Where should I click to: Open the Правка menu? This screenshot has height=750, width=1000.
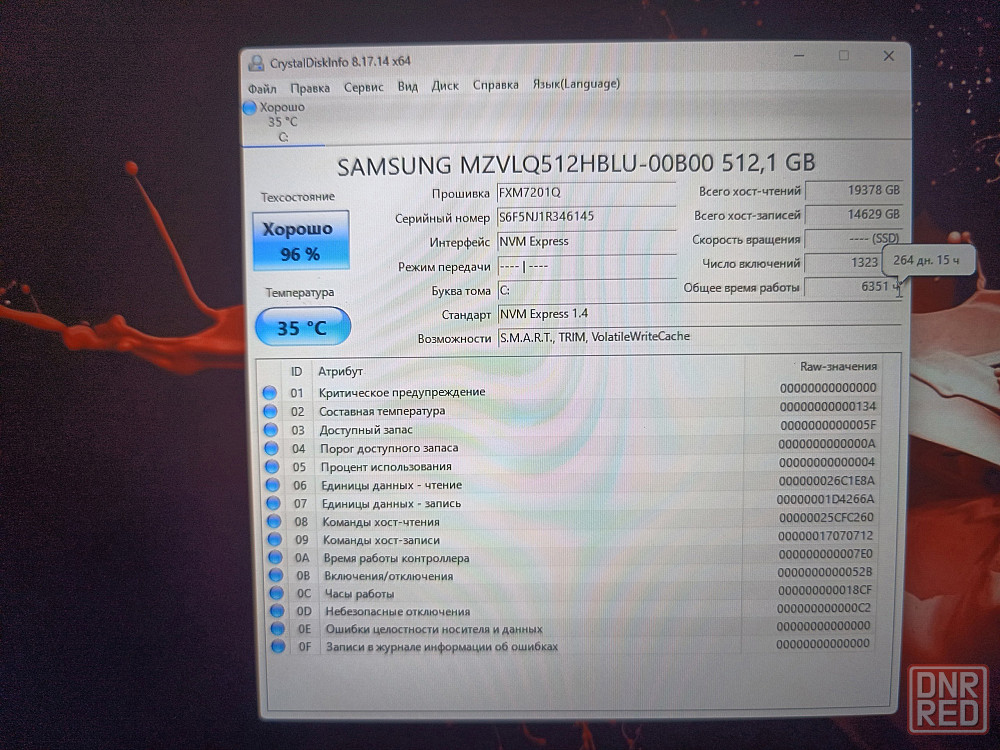[x=310, y=87]
